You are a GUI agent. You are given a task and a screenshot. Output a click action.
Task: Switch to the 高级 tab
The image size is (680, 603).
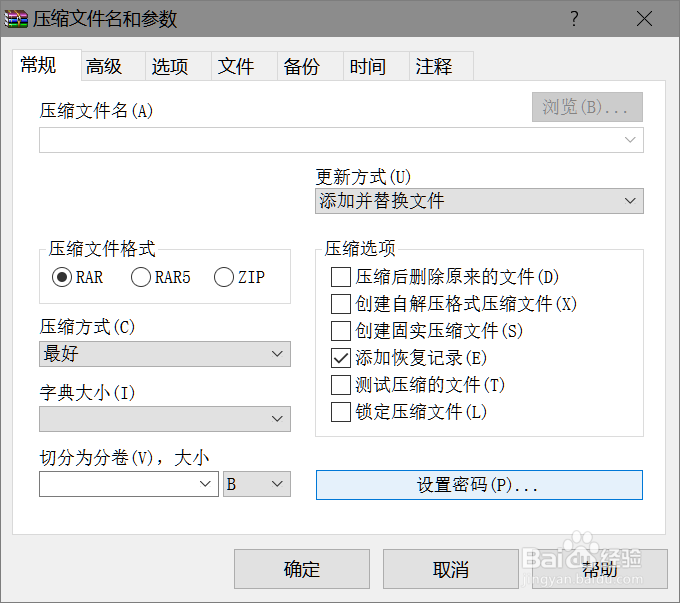[x=104, y=67]
